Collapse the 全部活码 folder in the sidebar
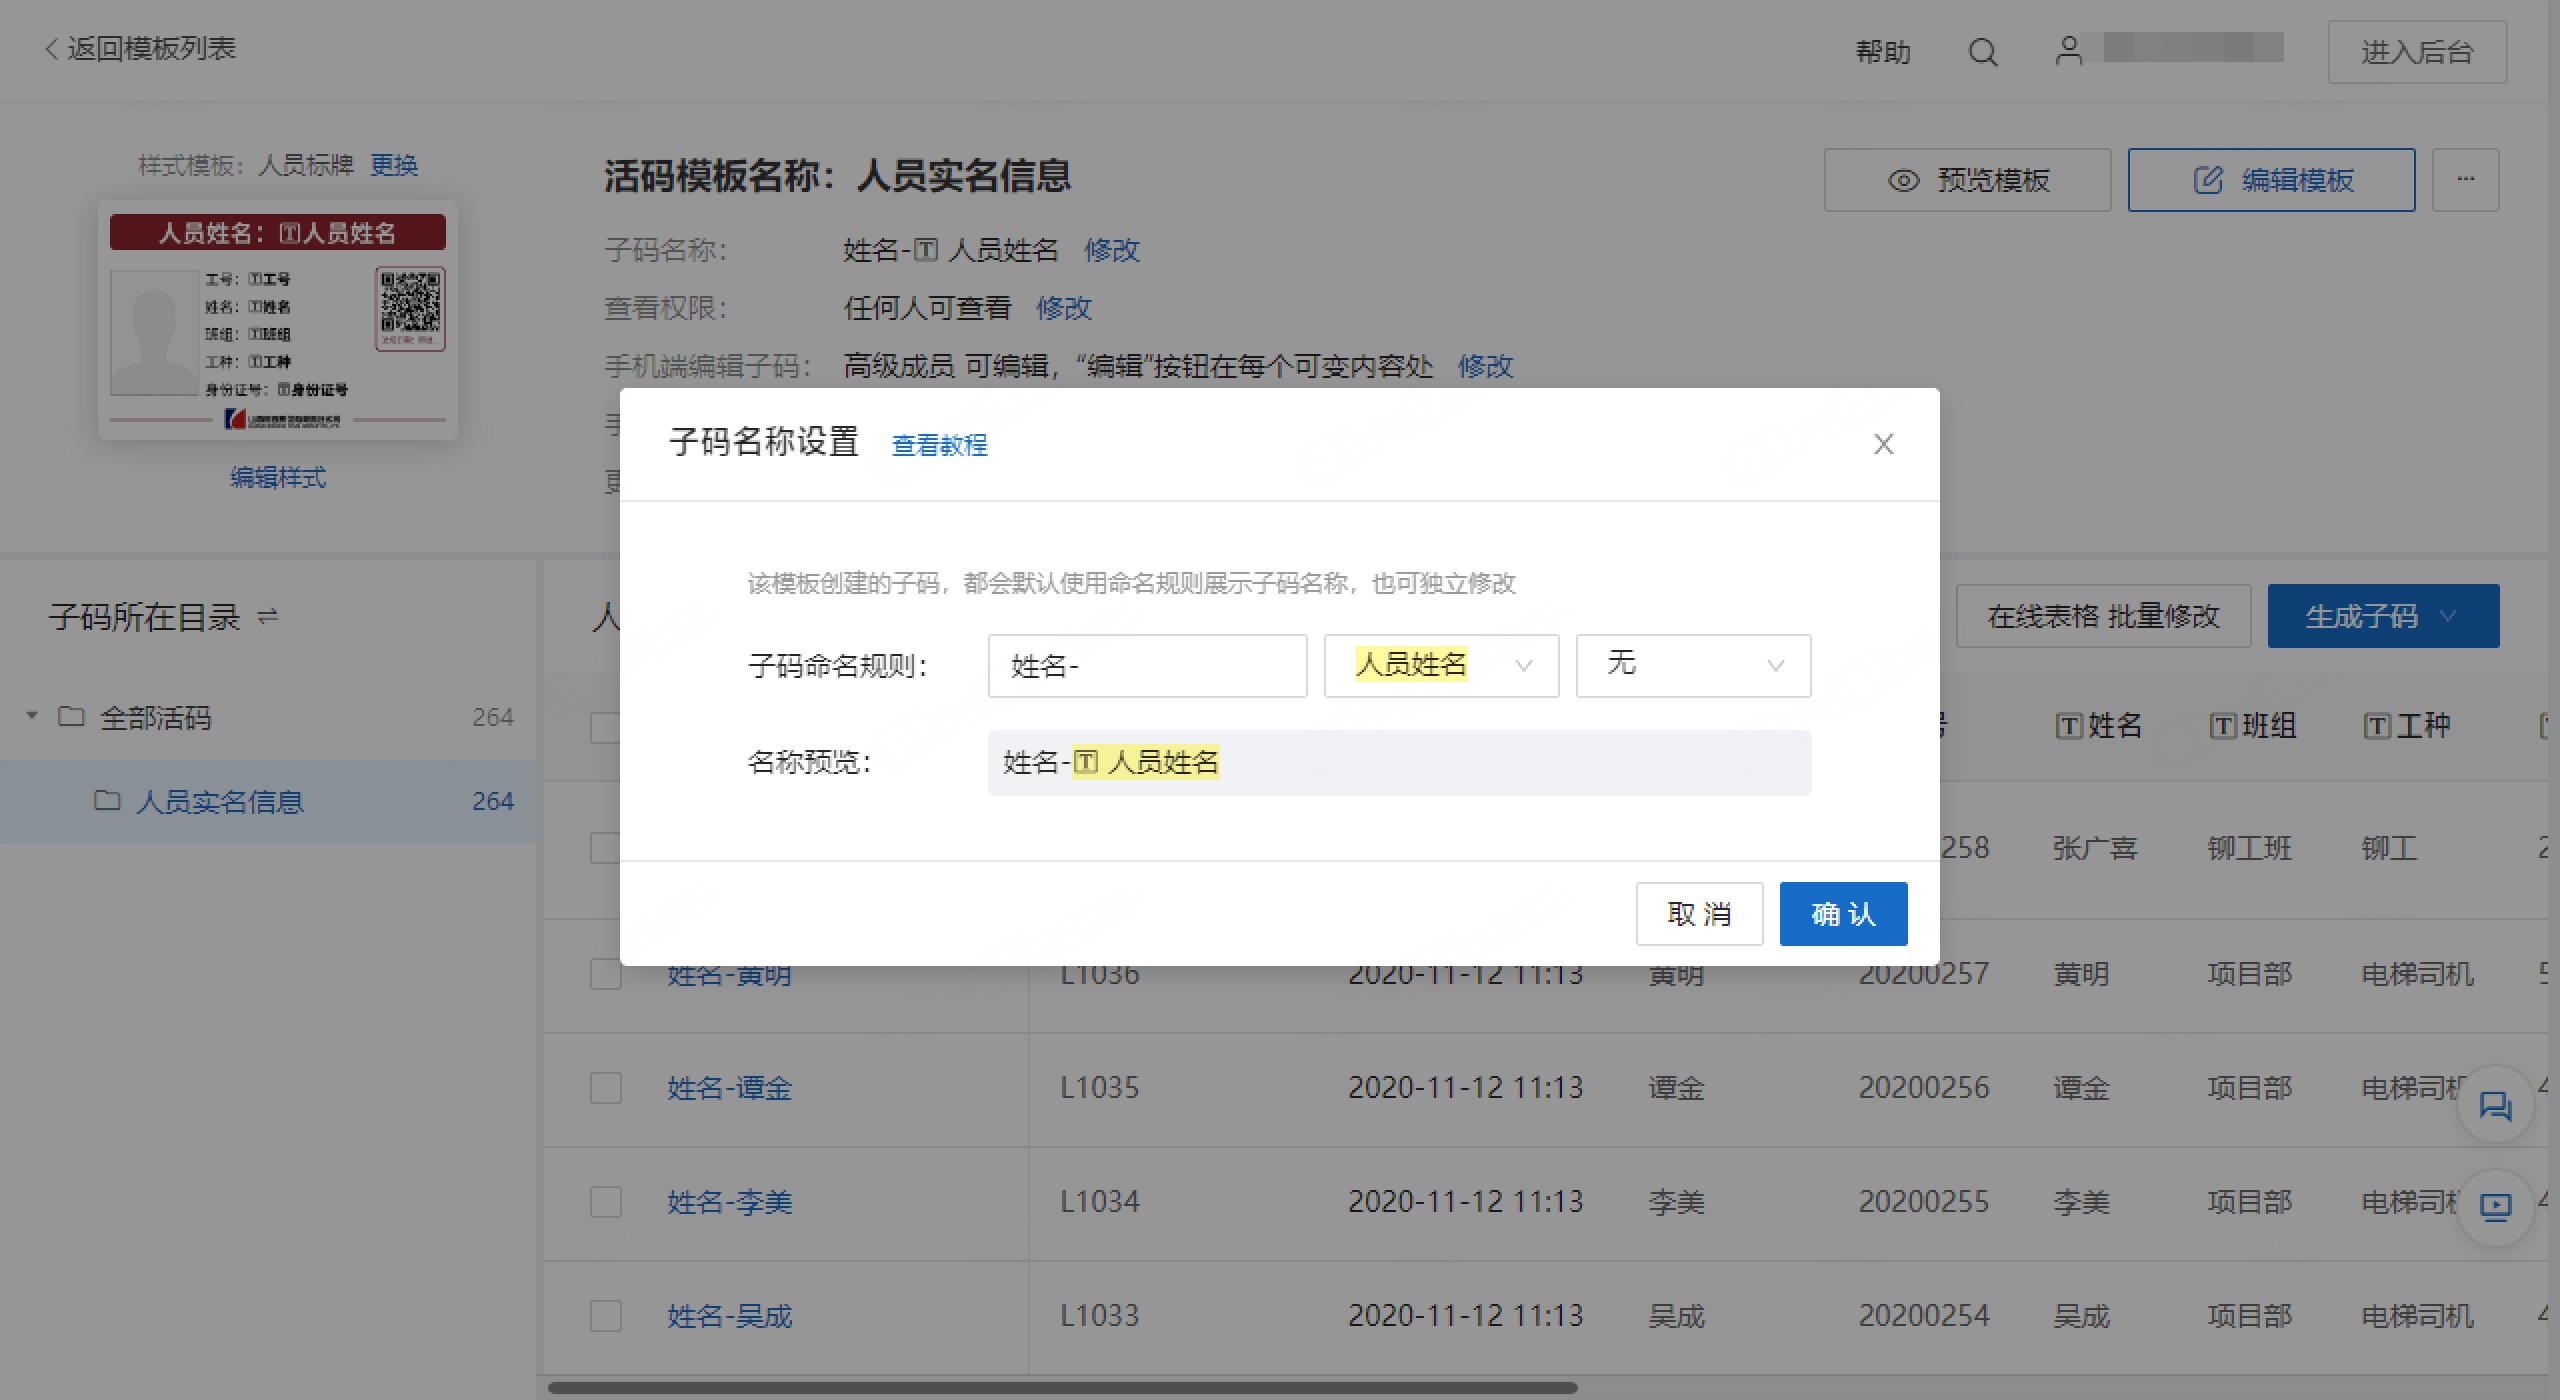 click(x=31, y=716)
